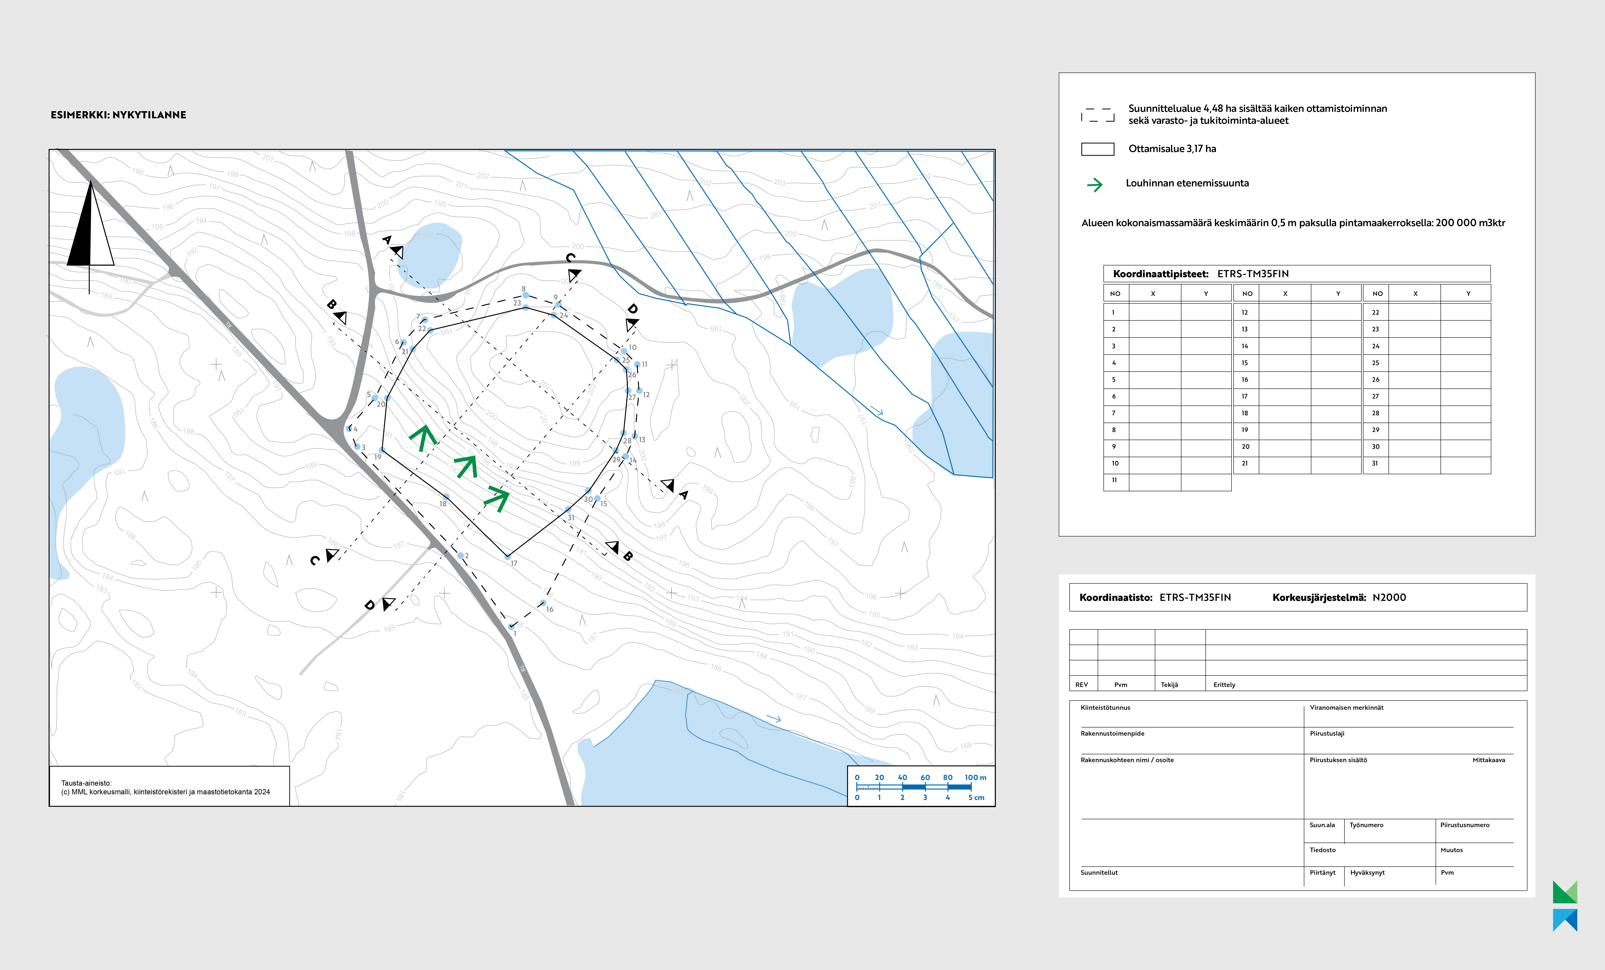Click the green and blue logo in the corner
The image size is (1605, 970).
tap(1565, 906)
